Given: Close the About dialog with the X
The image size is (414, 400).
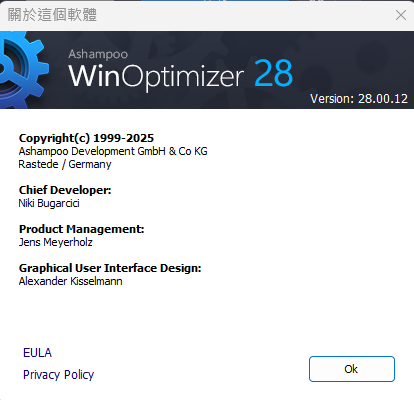Looking at the screenshot, I should [x=401, y=15].
